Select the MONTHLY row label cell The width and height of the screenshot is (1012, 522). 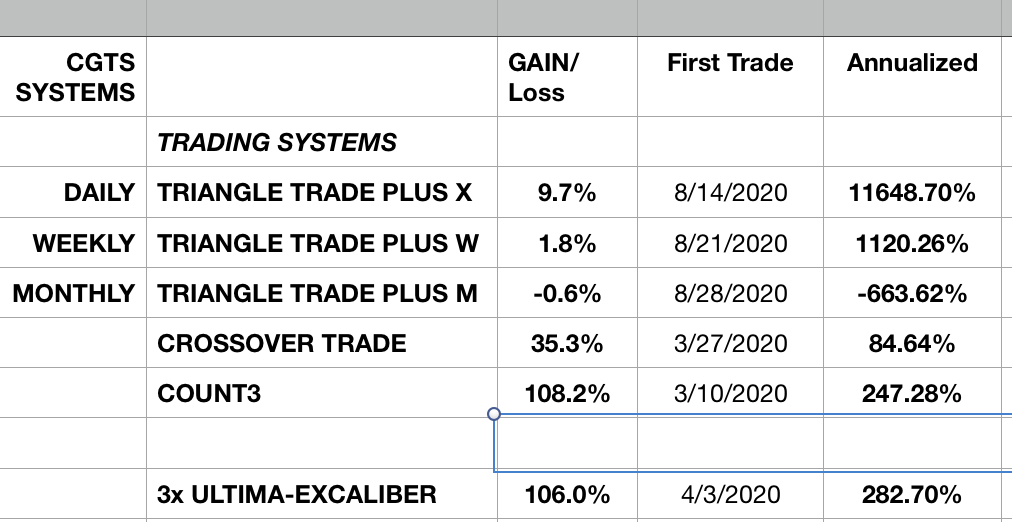click(x=74, y=293)
